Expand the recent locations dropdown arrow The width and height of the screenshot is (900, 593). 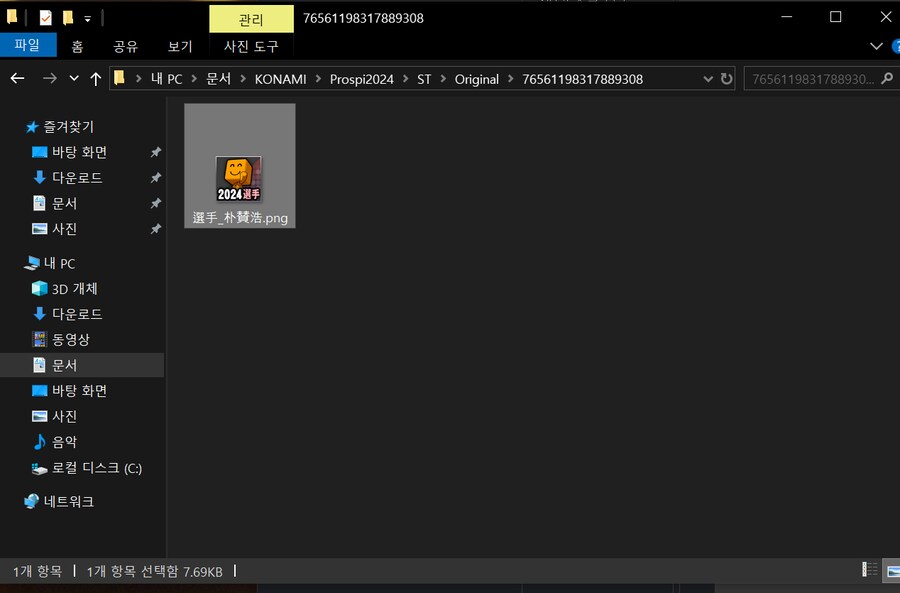point(74,78)
